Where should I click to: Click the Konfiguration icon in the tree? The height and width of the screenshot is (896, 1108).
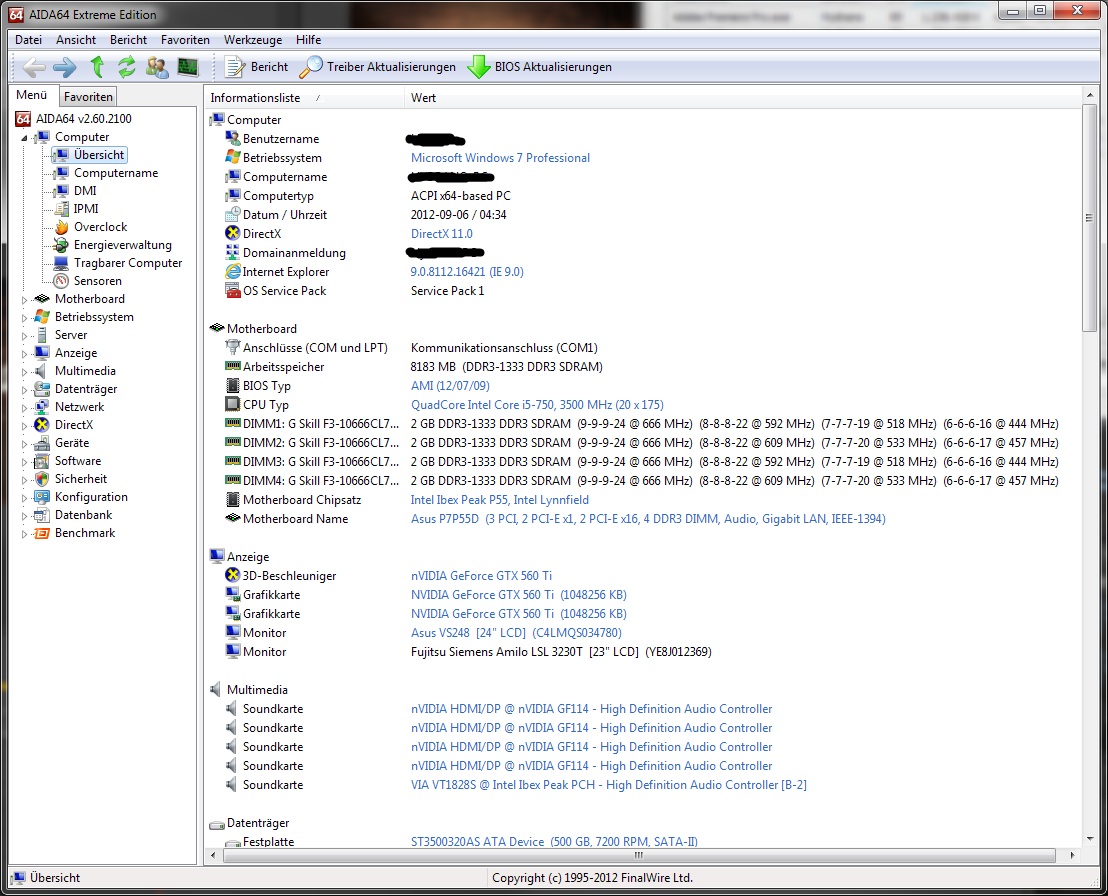pyautogui.click(x=42, y=497)
